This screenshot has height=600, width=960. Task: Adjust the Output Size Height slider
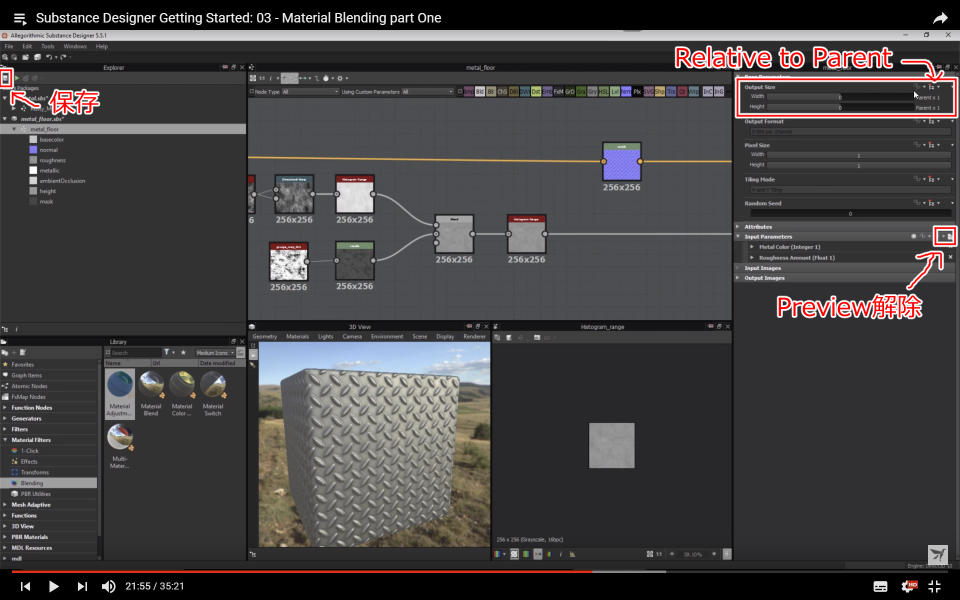point(840,107)
